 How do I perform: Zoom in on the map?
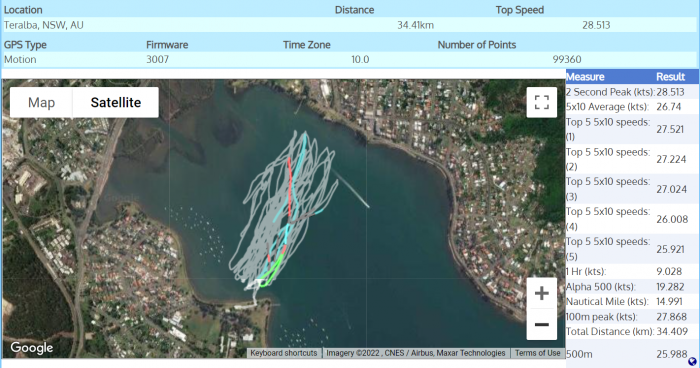click(x=542, y=293)
